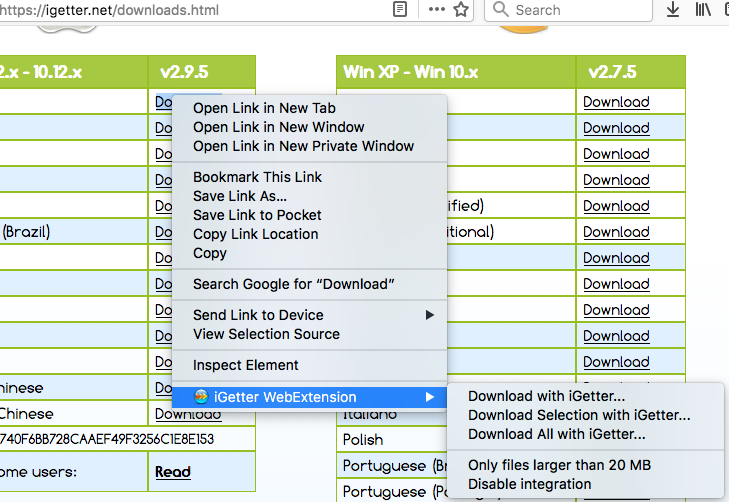Toggle Reader View icon in address bar
Image resolution: width=729 pixels, height=502 pixels.
pos(400,9)
